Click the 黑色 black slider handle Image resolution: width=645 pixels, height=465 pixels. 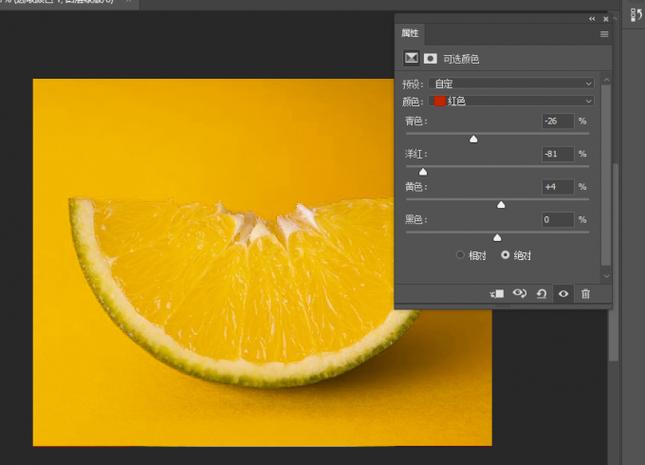pos(497,237)
